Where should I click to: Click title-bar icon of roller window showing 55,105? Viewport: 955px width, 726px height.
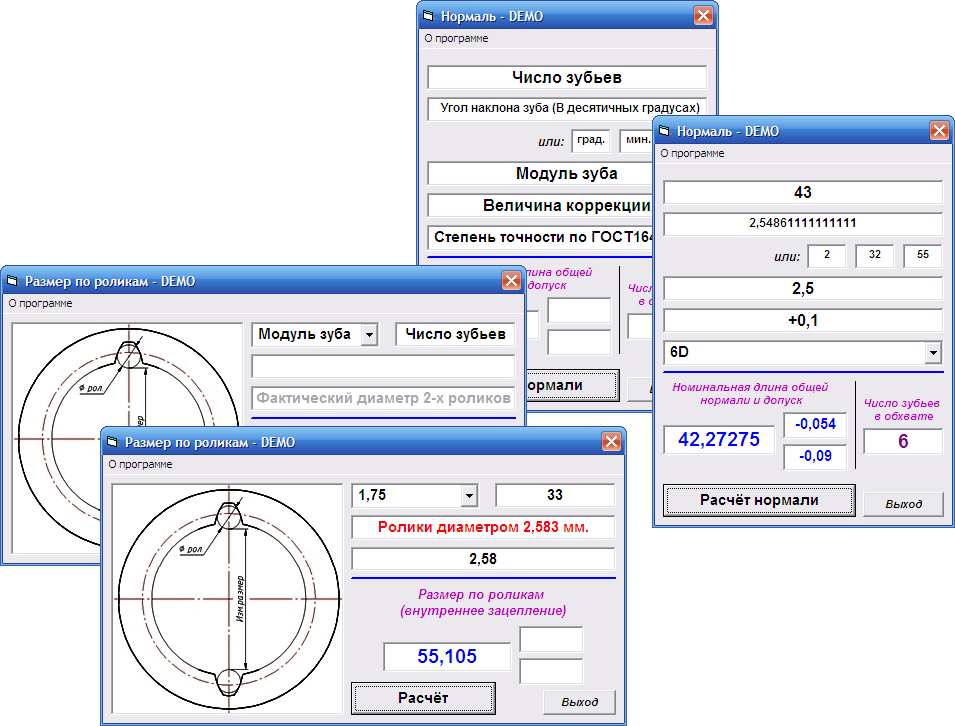(113, 442)
